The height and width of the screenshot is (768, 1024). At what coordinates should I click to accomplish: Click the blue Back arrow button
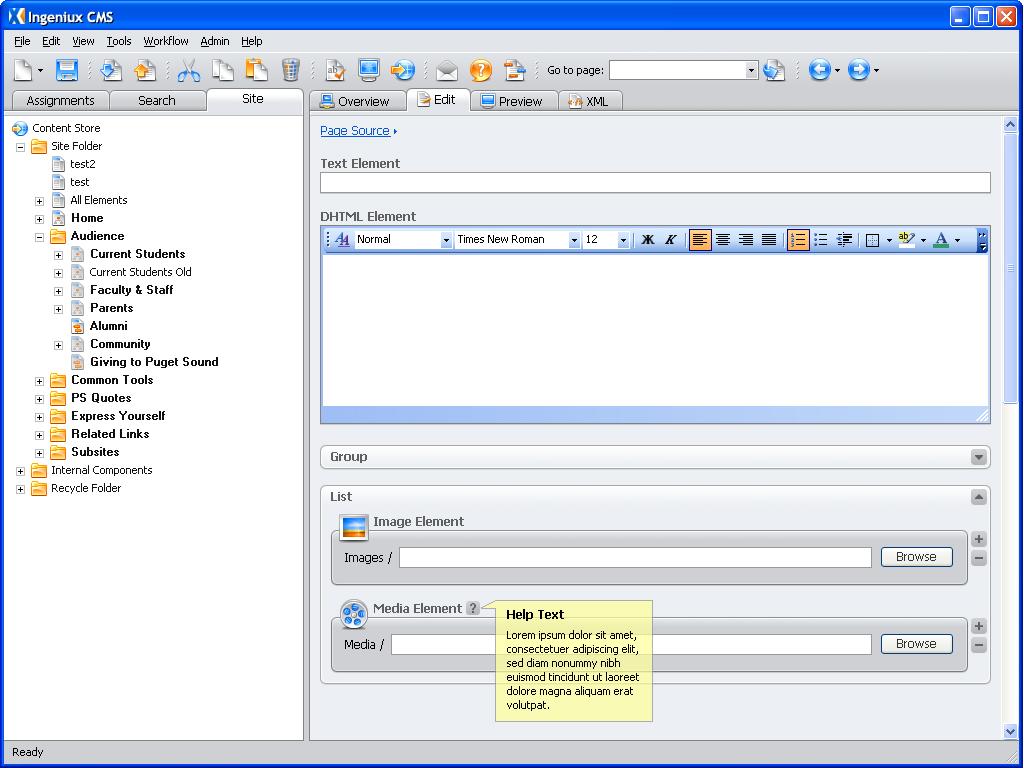pyautogui.click(x=819, y=70)
